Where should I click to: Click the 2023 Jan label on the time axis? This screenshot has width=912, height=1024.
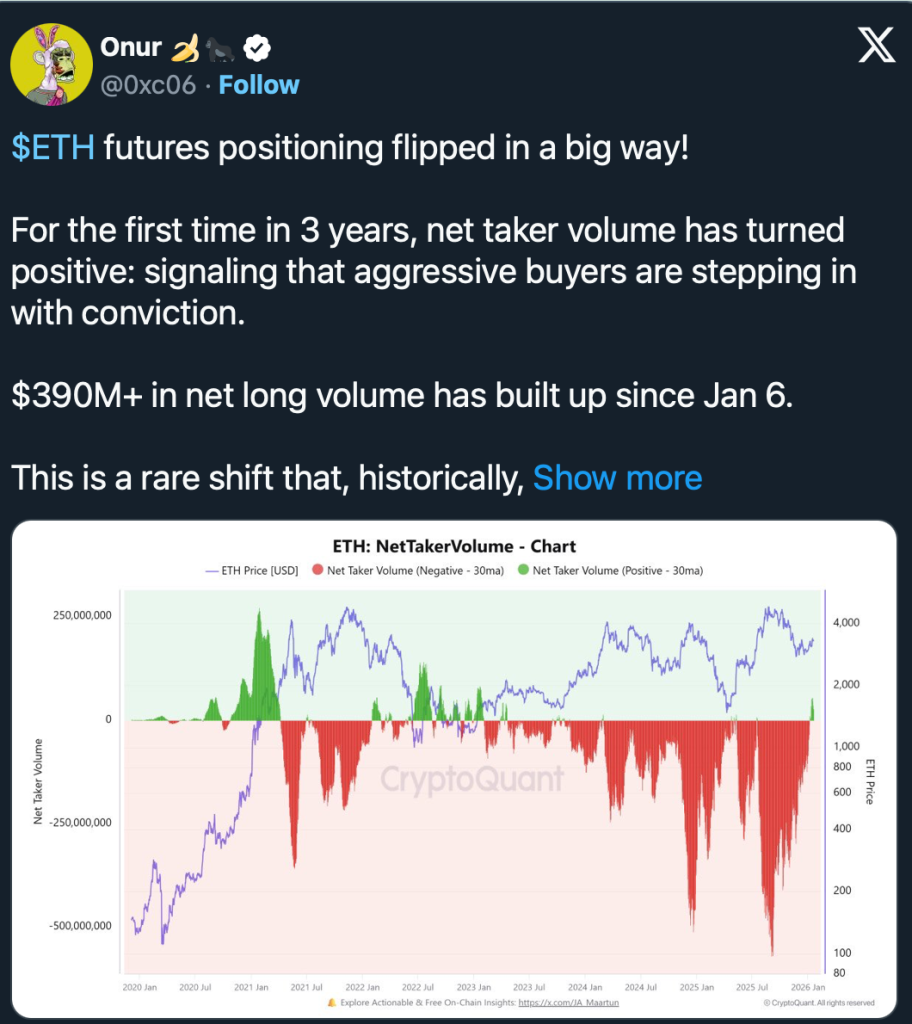click(473, 985)
